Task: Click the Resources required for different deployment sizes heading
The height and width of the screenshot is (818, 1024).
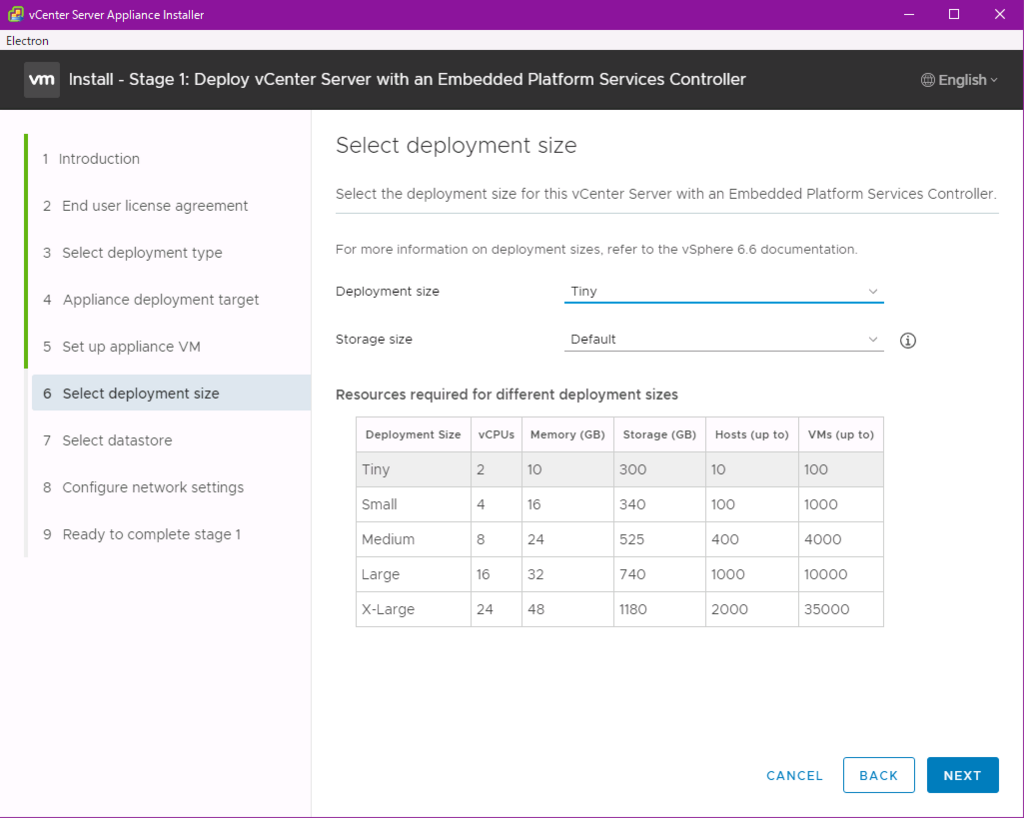Action: click(507, 395)
